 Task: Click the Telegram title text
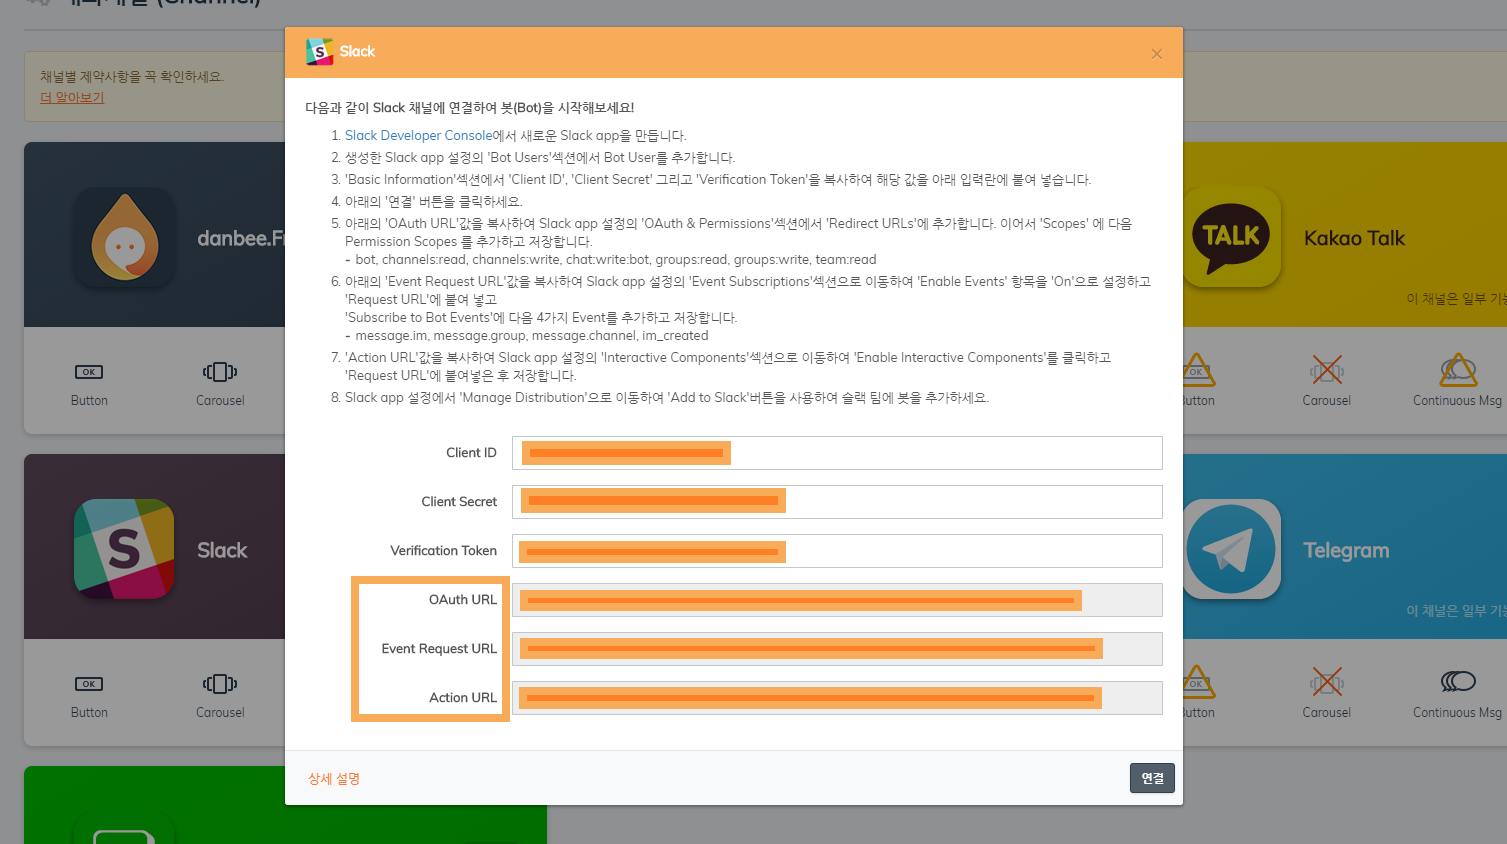(x=1346, y=550)
